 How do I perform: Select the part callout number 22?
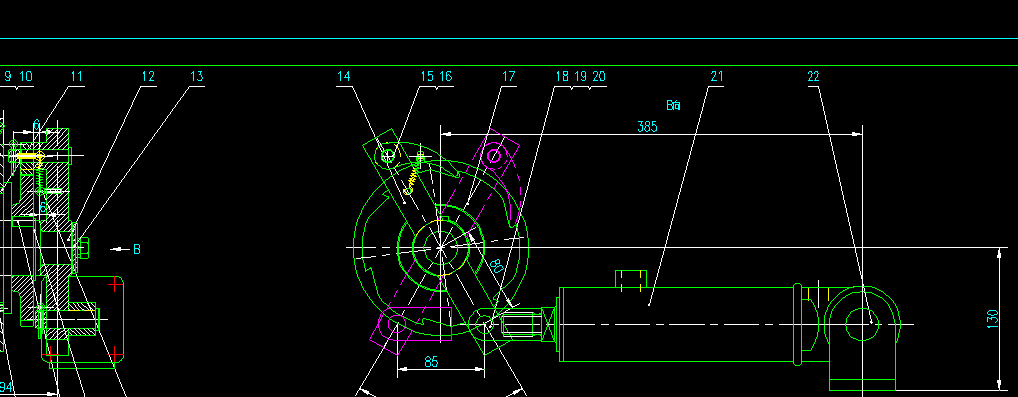coord(813,77)
